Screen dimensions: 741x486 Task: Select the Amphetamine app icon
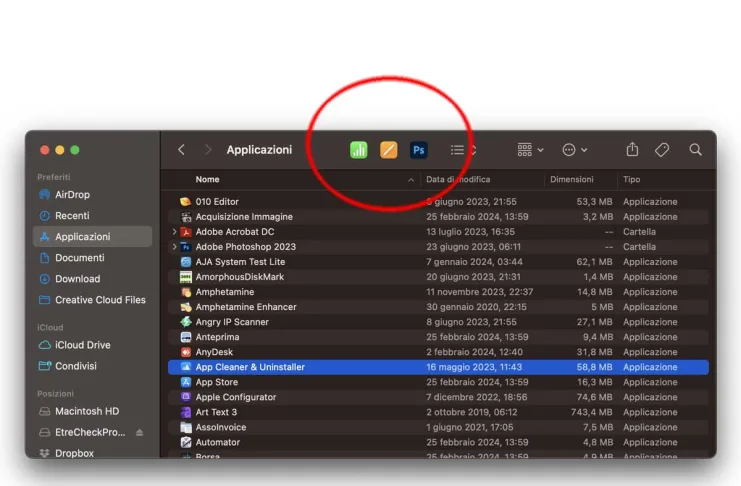click(186, 292)
